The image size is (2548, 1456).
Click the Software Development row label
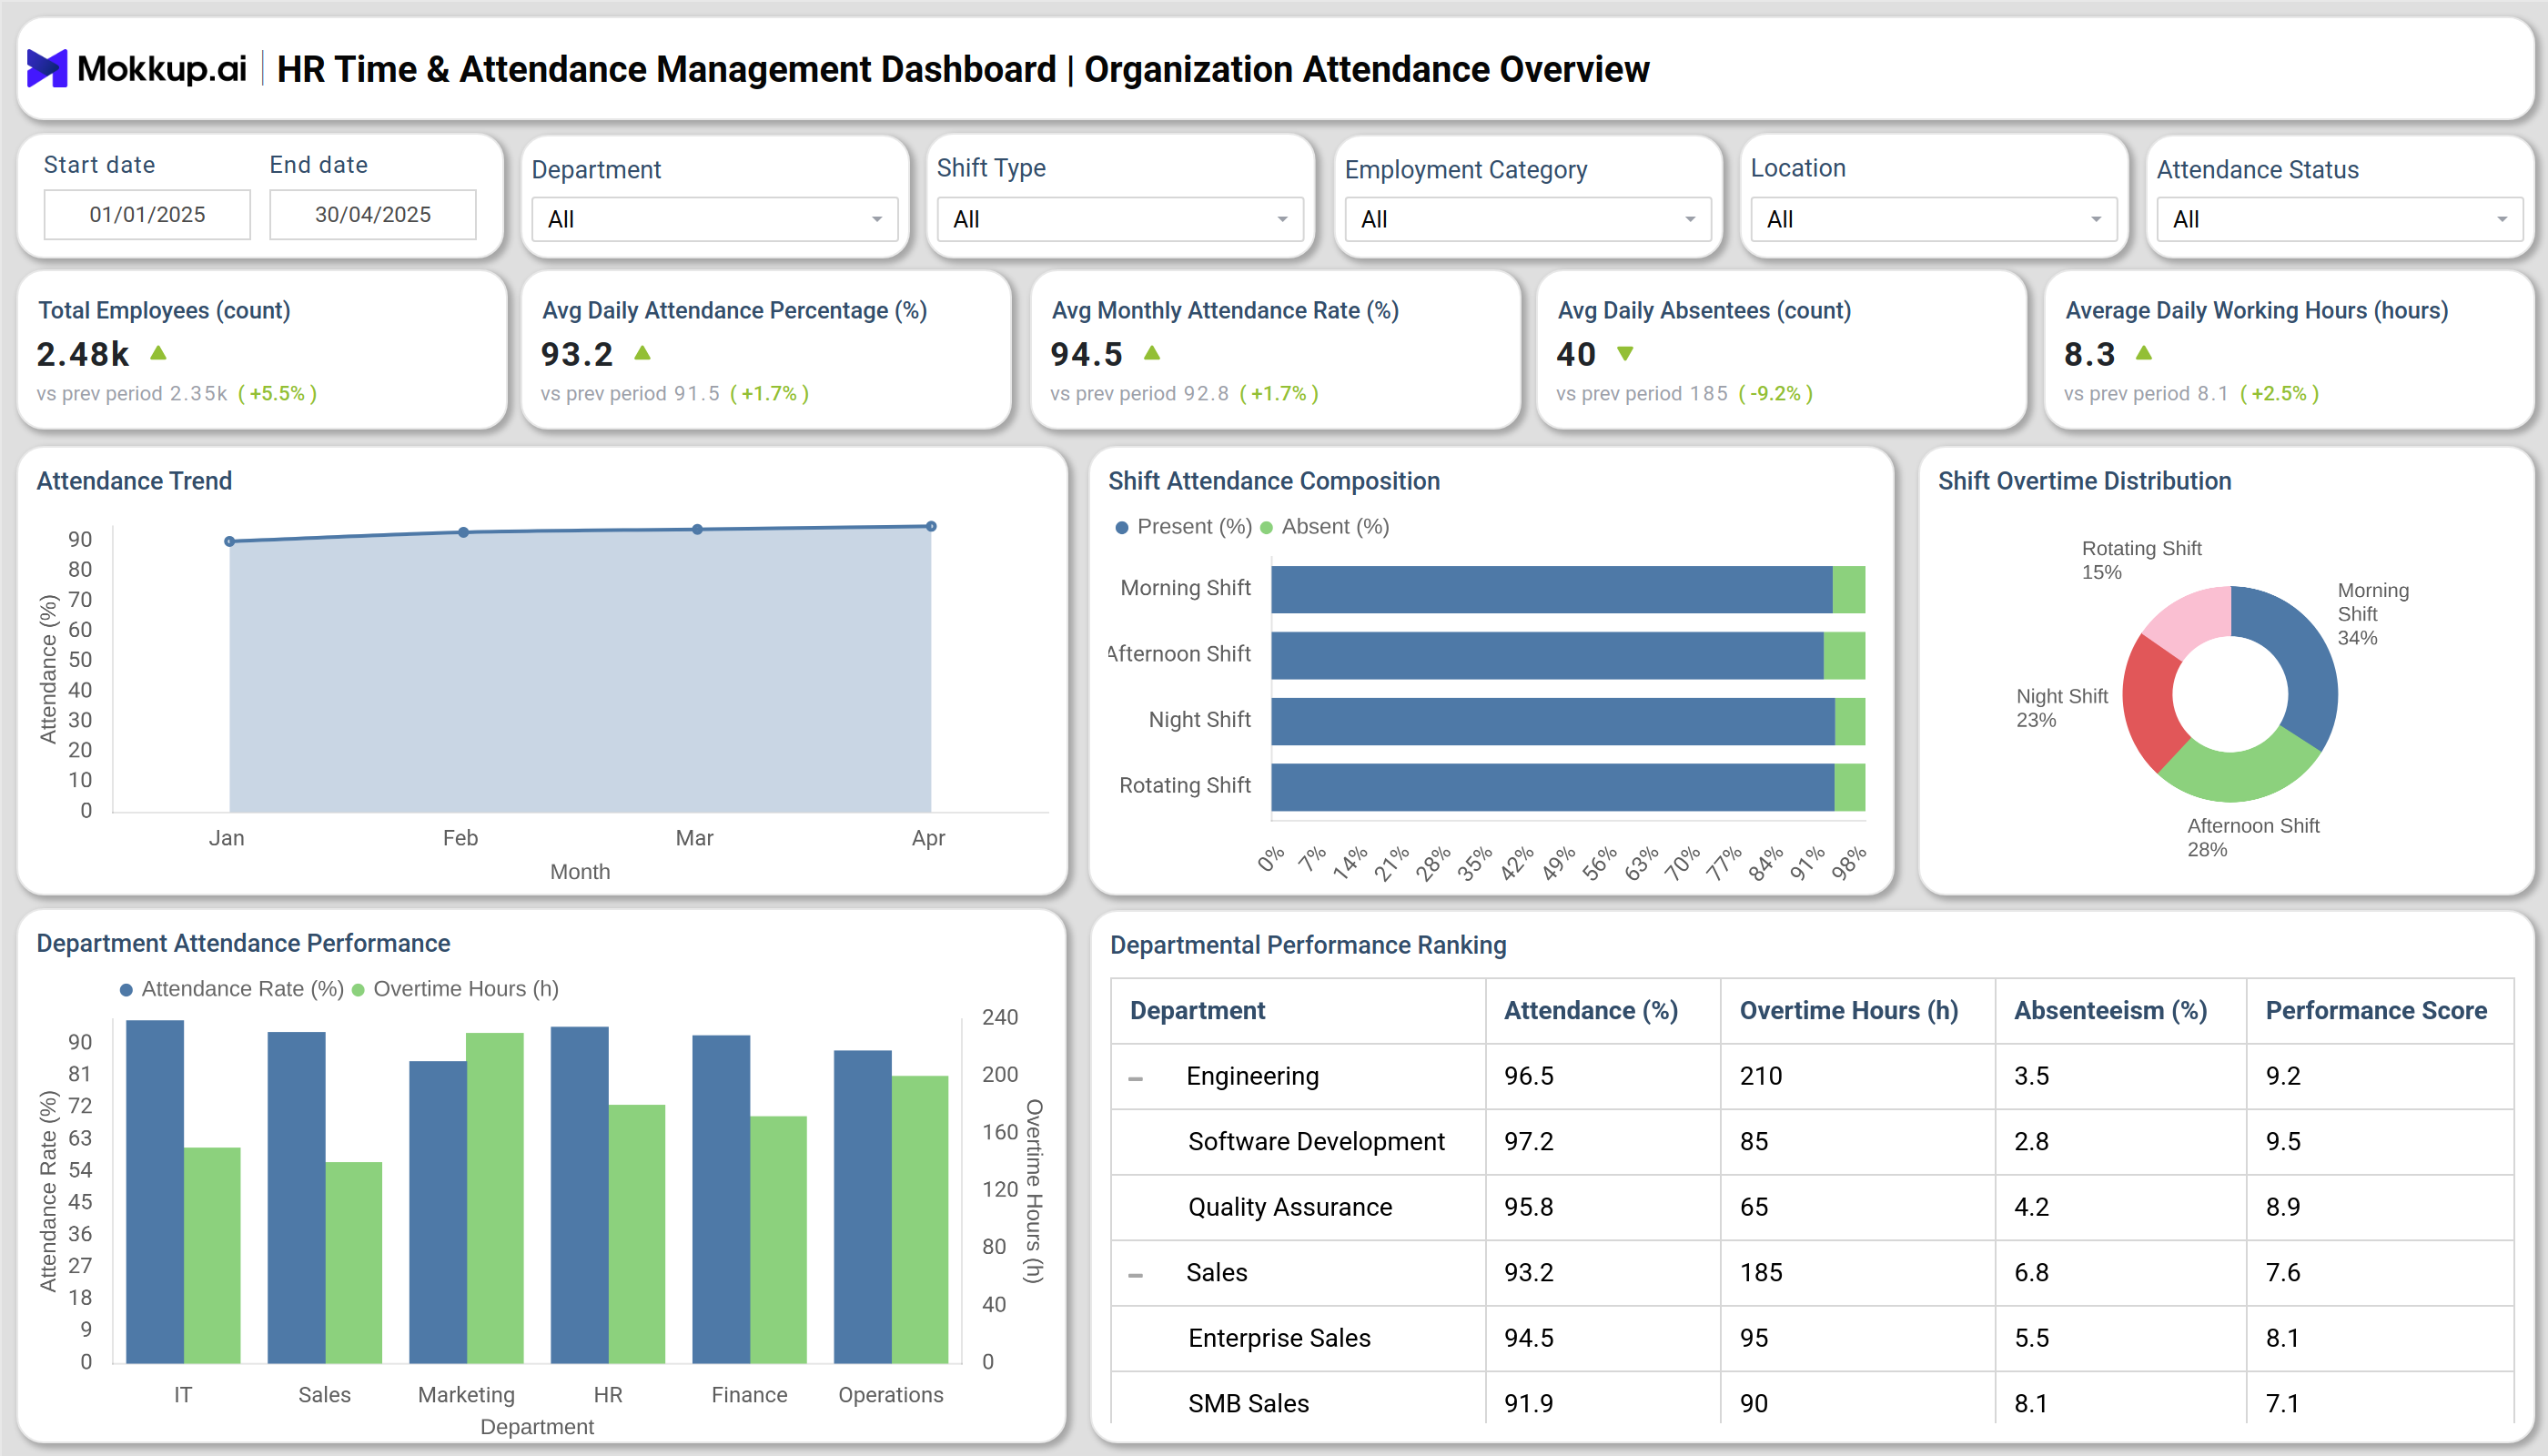(x=1316, y=1141)
